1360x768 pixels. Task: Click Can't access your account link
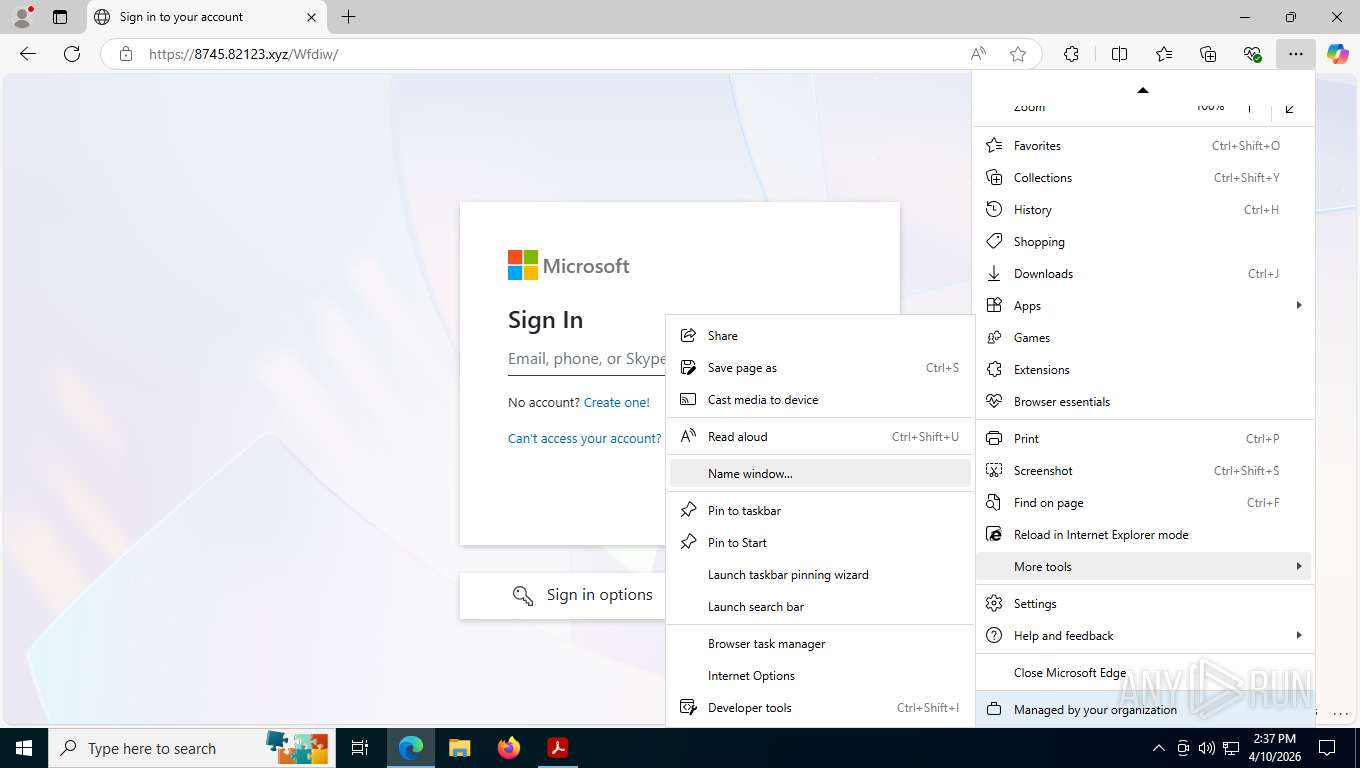point(584,439)
